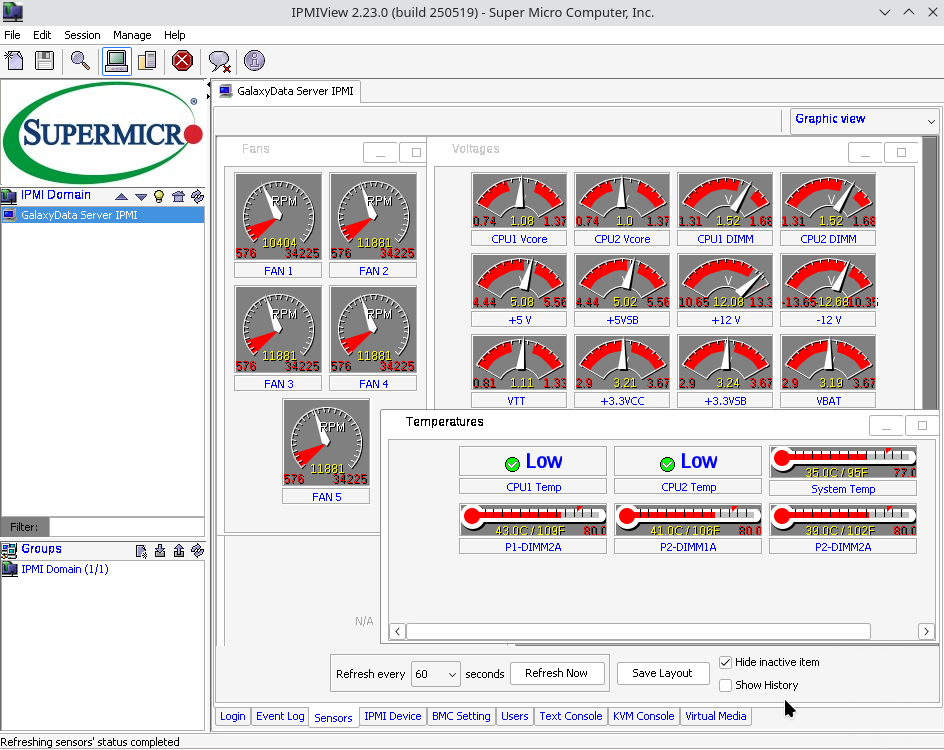Click the light bulb icon in IPMI Domain header

(159, 196)
